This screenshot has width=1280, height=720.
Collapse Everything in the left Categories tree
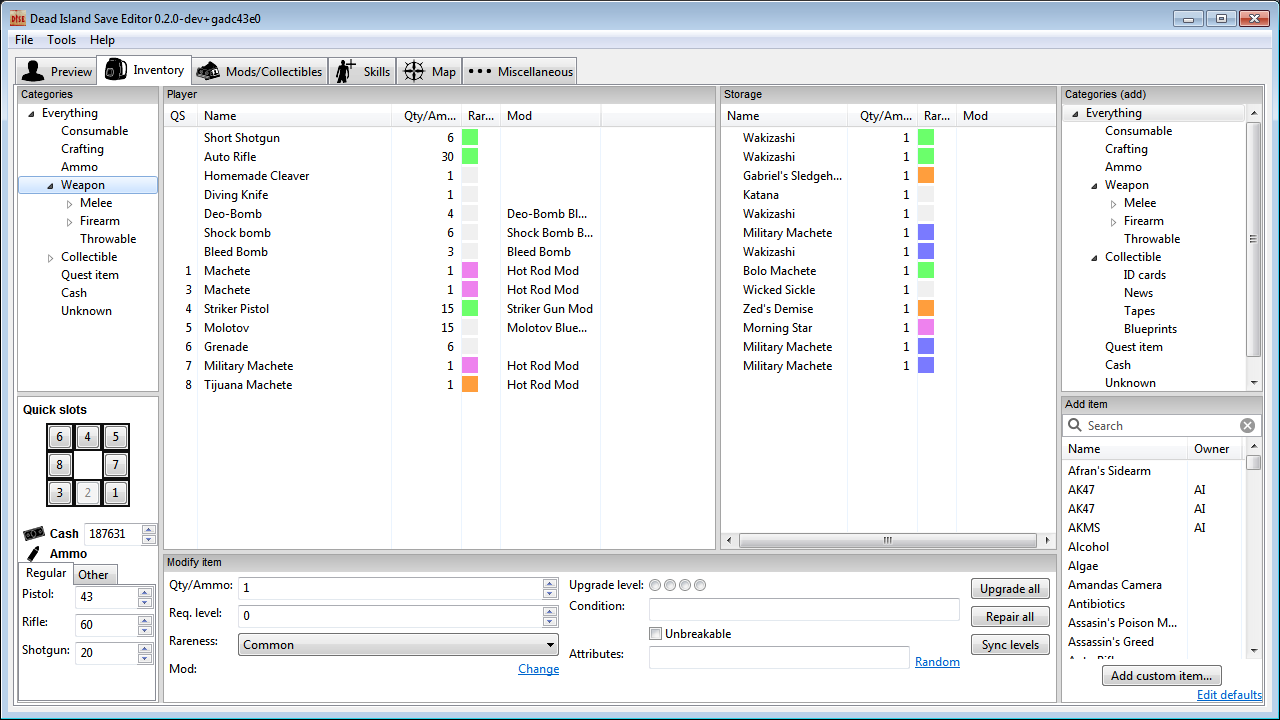click(31, 113)
